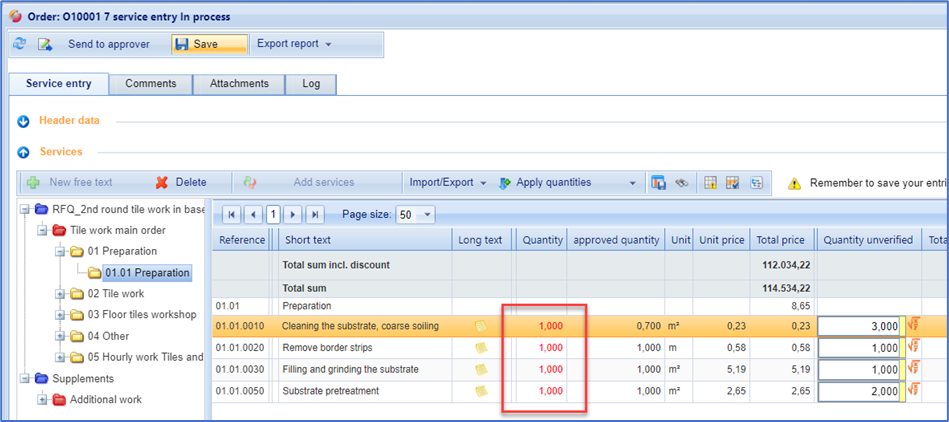The height and width of the screenshot is (422, 949).
Task: Switch to the Comments tab
Action: pyautogui.click(x=151, y=84)
